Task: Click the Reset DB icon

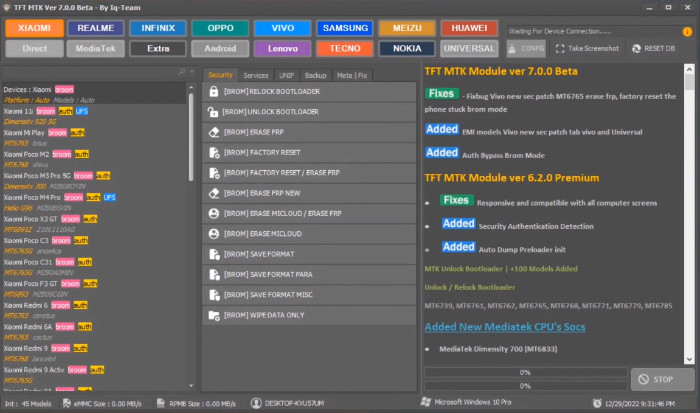Action: click(x=635, y=48)
